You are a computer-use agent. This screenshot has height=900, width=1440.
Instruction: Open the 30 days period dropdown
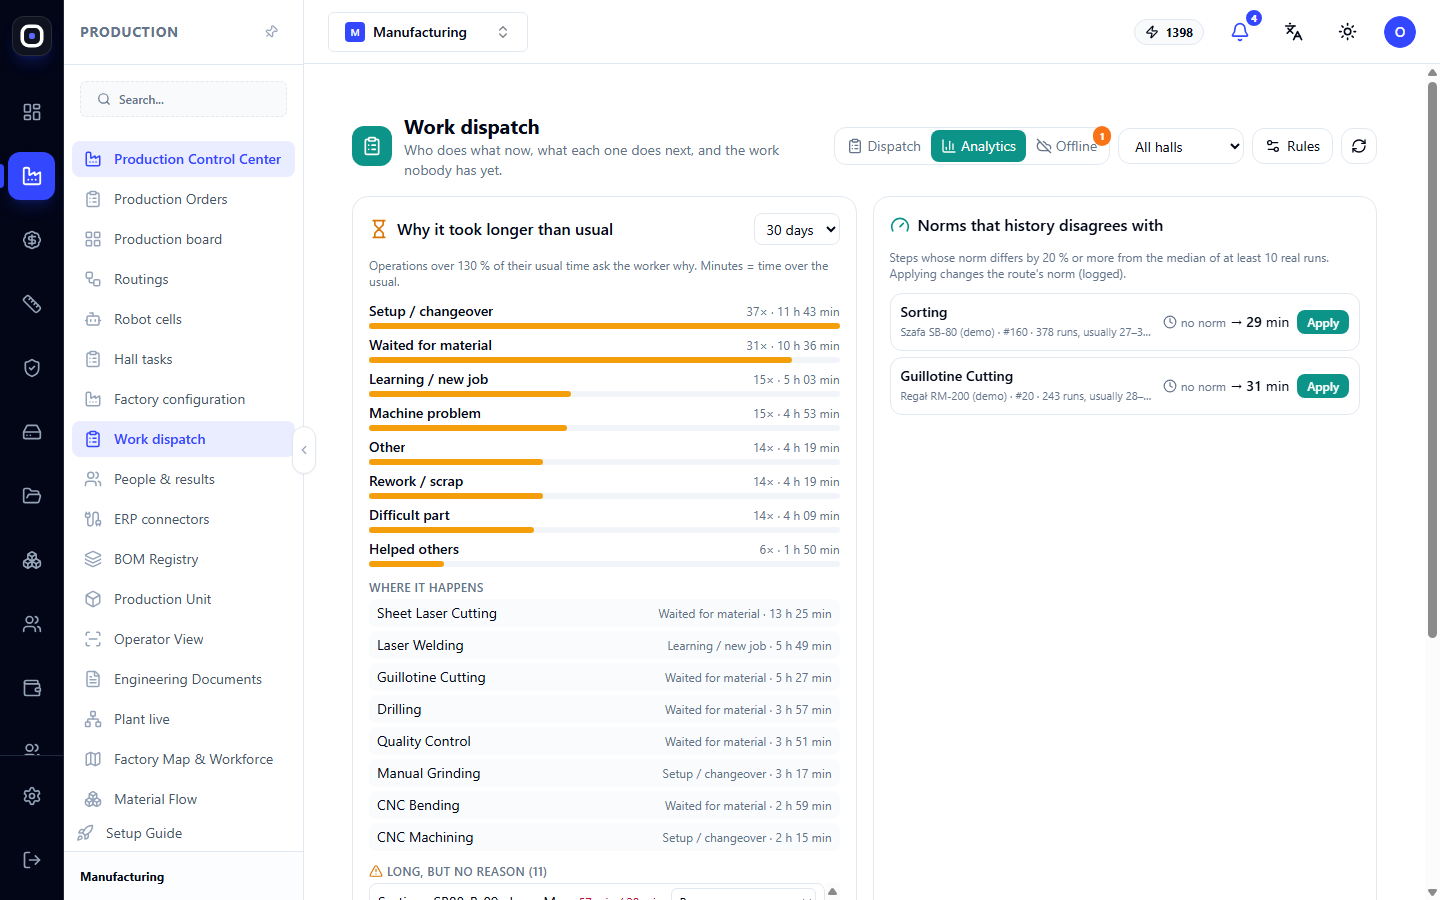tap(797, 230)
